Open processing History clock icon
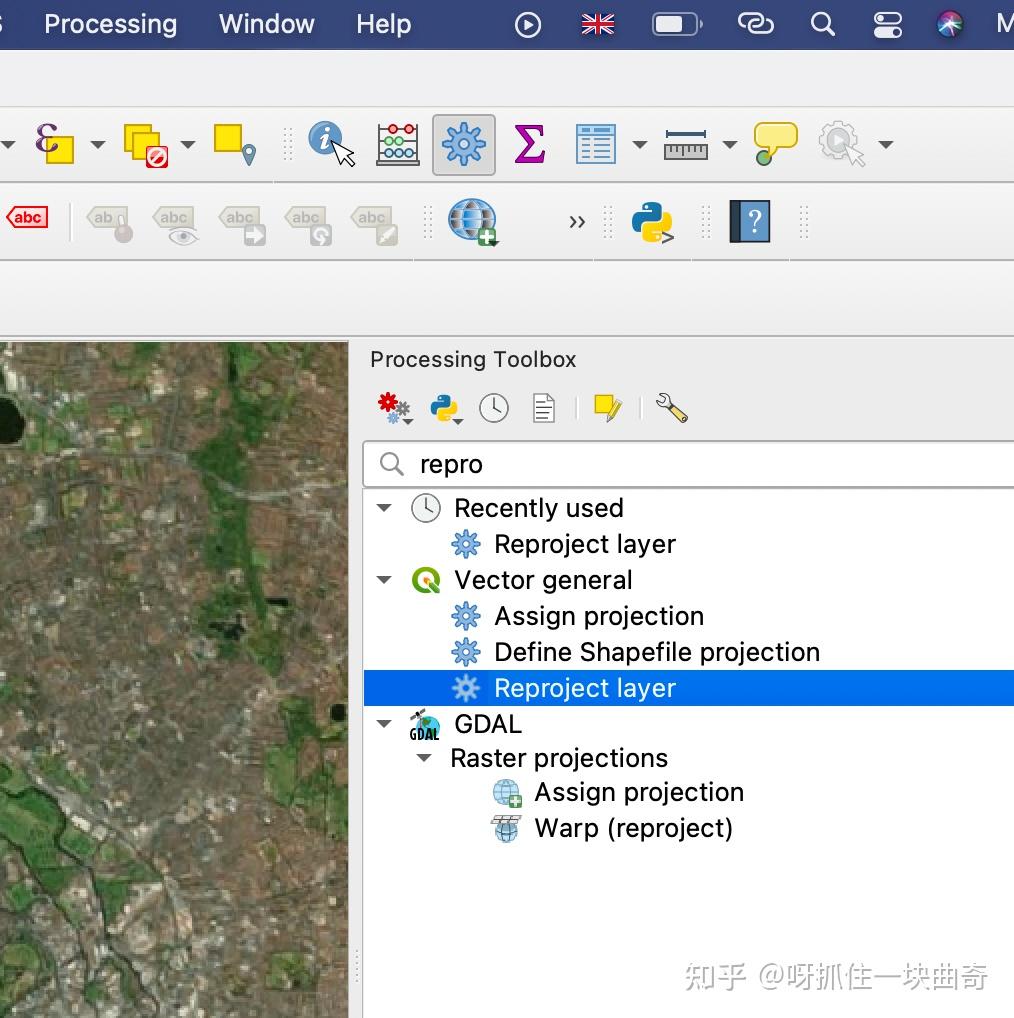The height and width of the screenshot is (1018, 1014). tap(494, 408)
